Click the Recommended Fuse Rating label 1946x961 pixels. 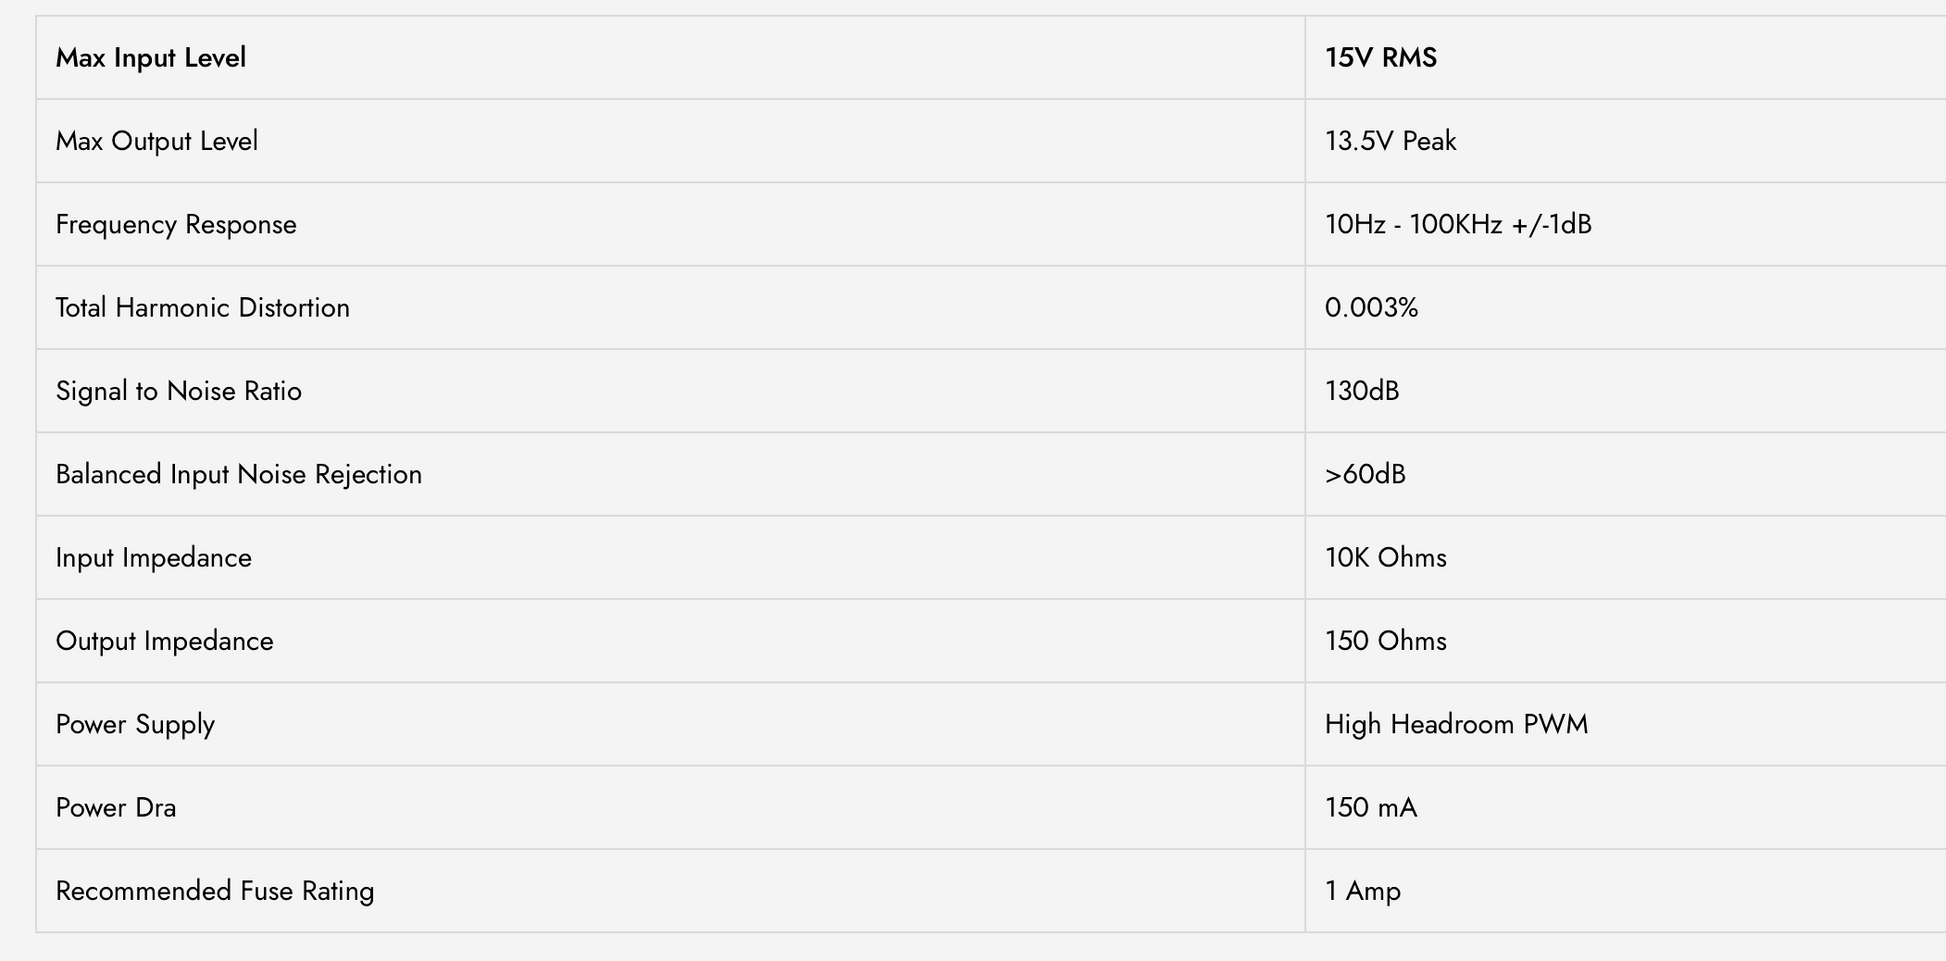[x=215, y=891]
